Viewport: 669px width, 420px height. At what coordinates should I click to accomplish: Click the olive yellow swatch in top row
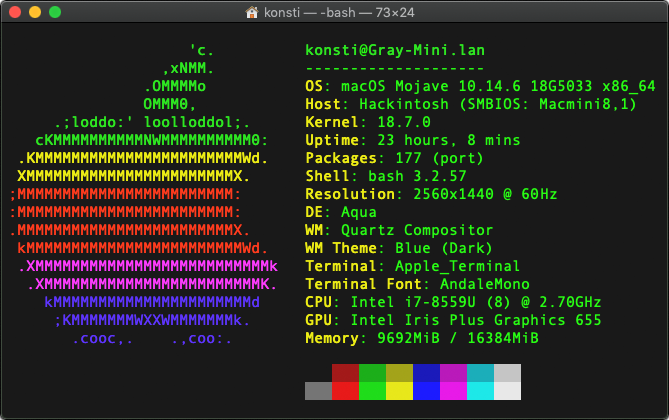(399, 373)
